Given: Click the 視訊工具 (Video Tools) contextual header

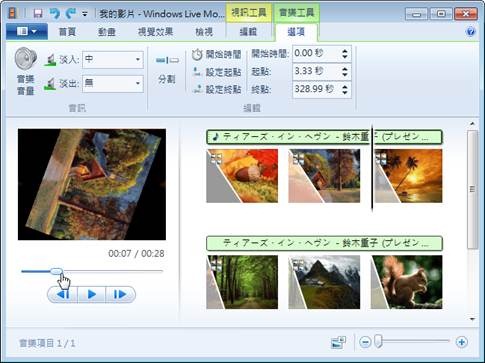Looking at the screenshot, I should click(x=249, y=13).
